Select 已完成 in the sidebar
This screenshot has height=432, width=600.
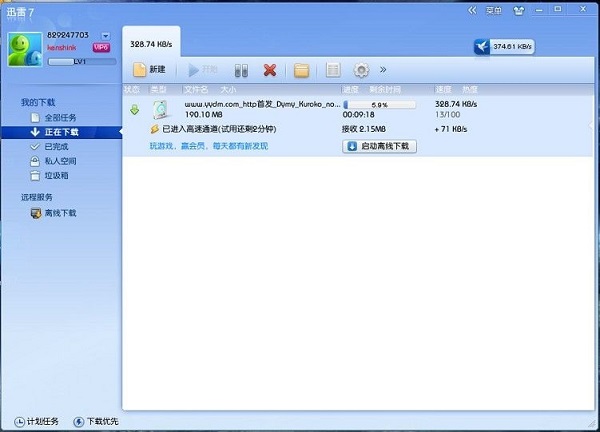tap(56, 146)
